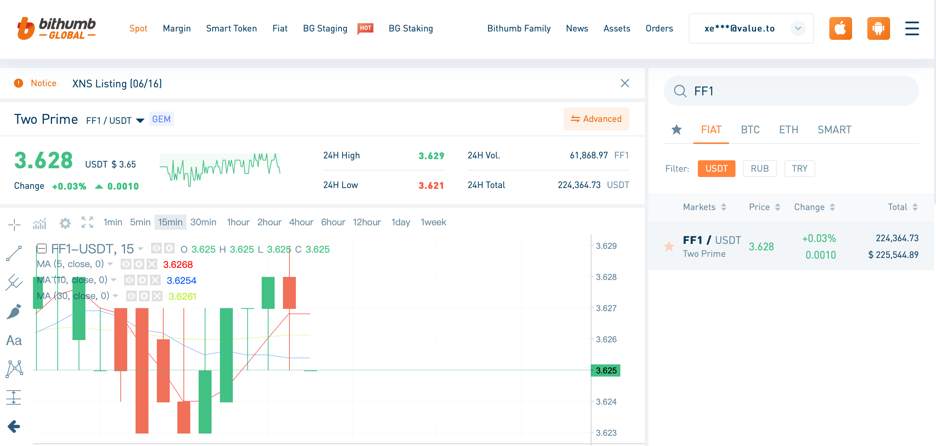Select the TRY filter
Image resolution: width=936 pixels, height=446 pixels.
(x=799, y=168)
